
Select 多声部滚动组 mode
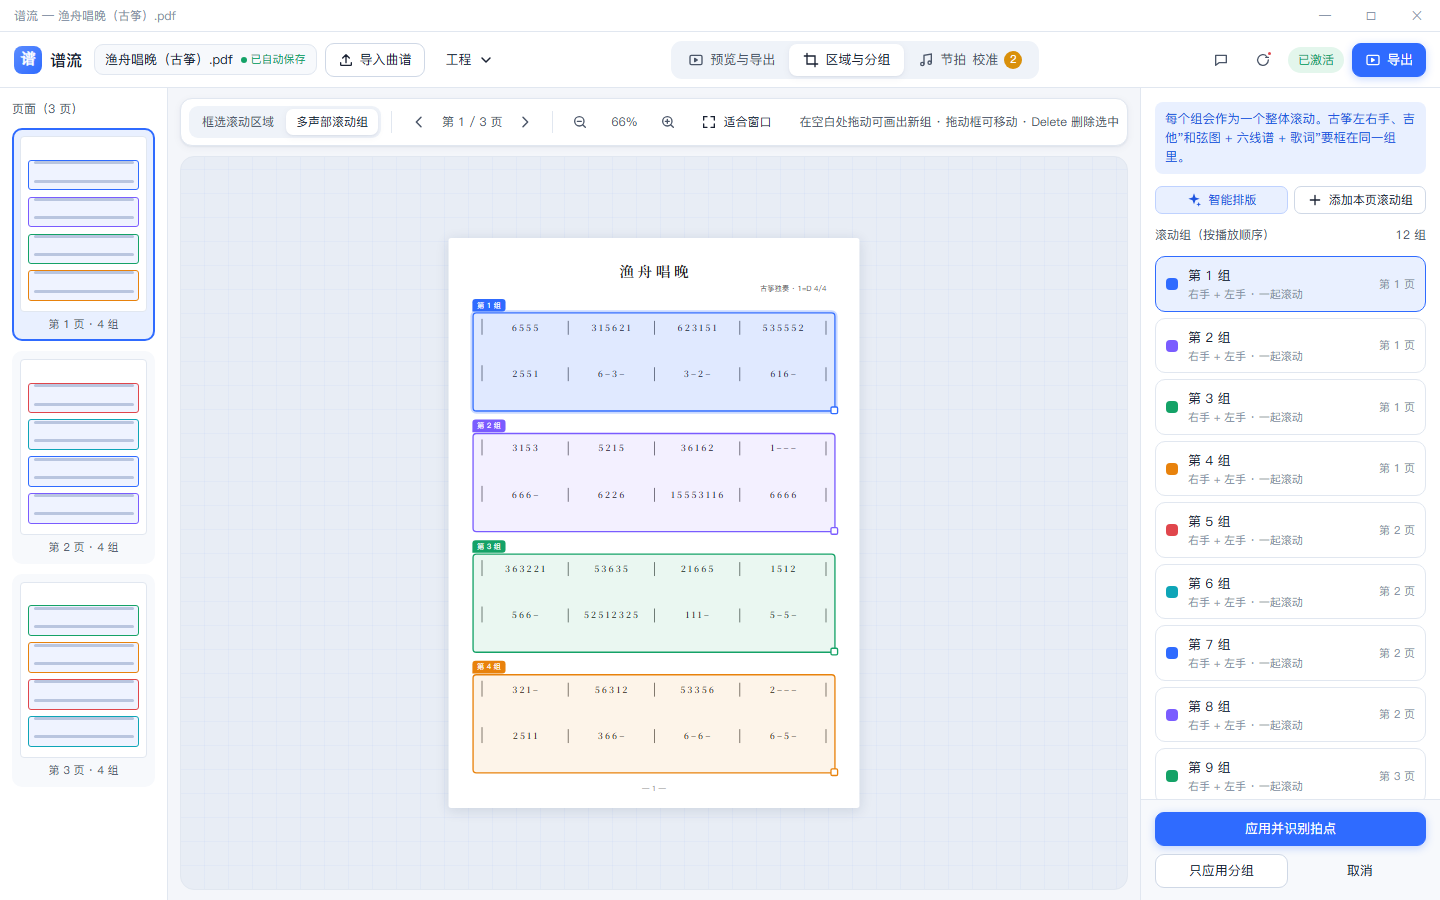[332, 122]
